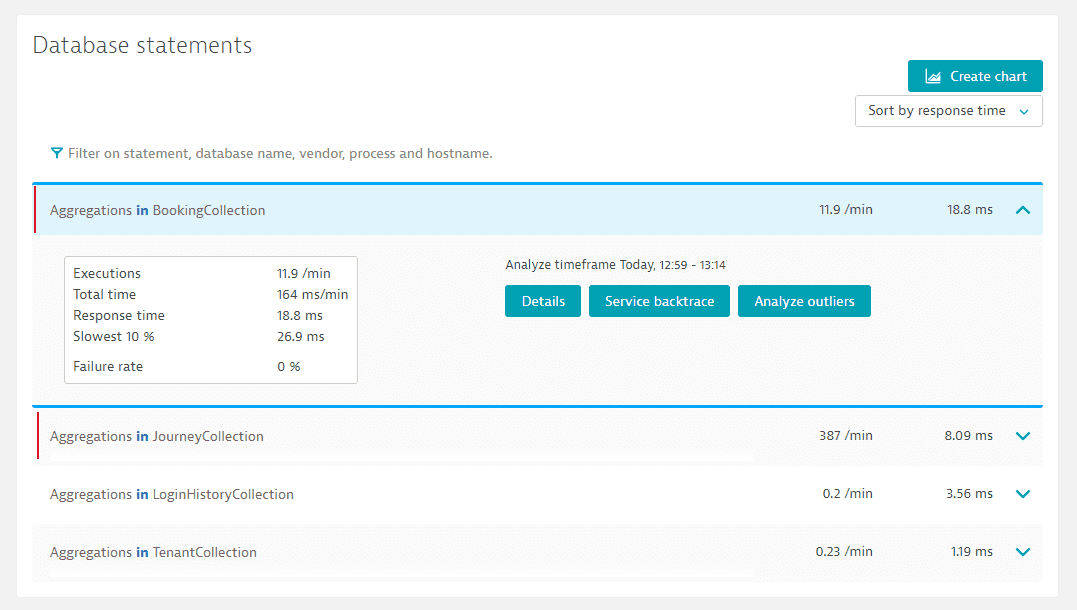Click the 26.9 ms slowest 10% value

(x=301, y=337)
